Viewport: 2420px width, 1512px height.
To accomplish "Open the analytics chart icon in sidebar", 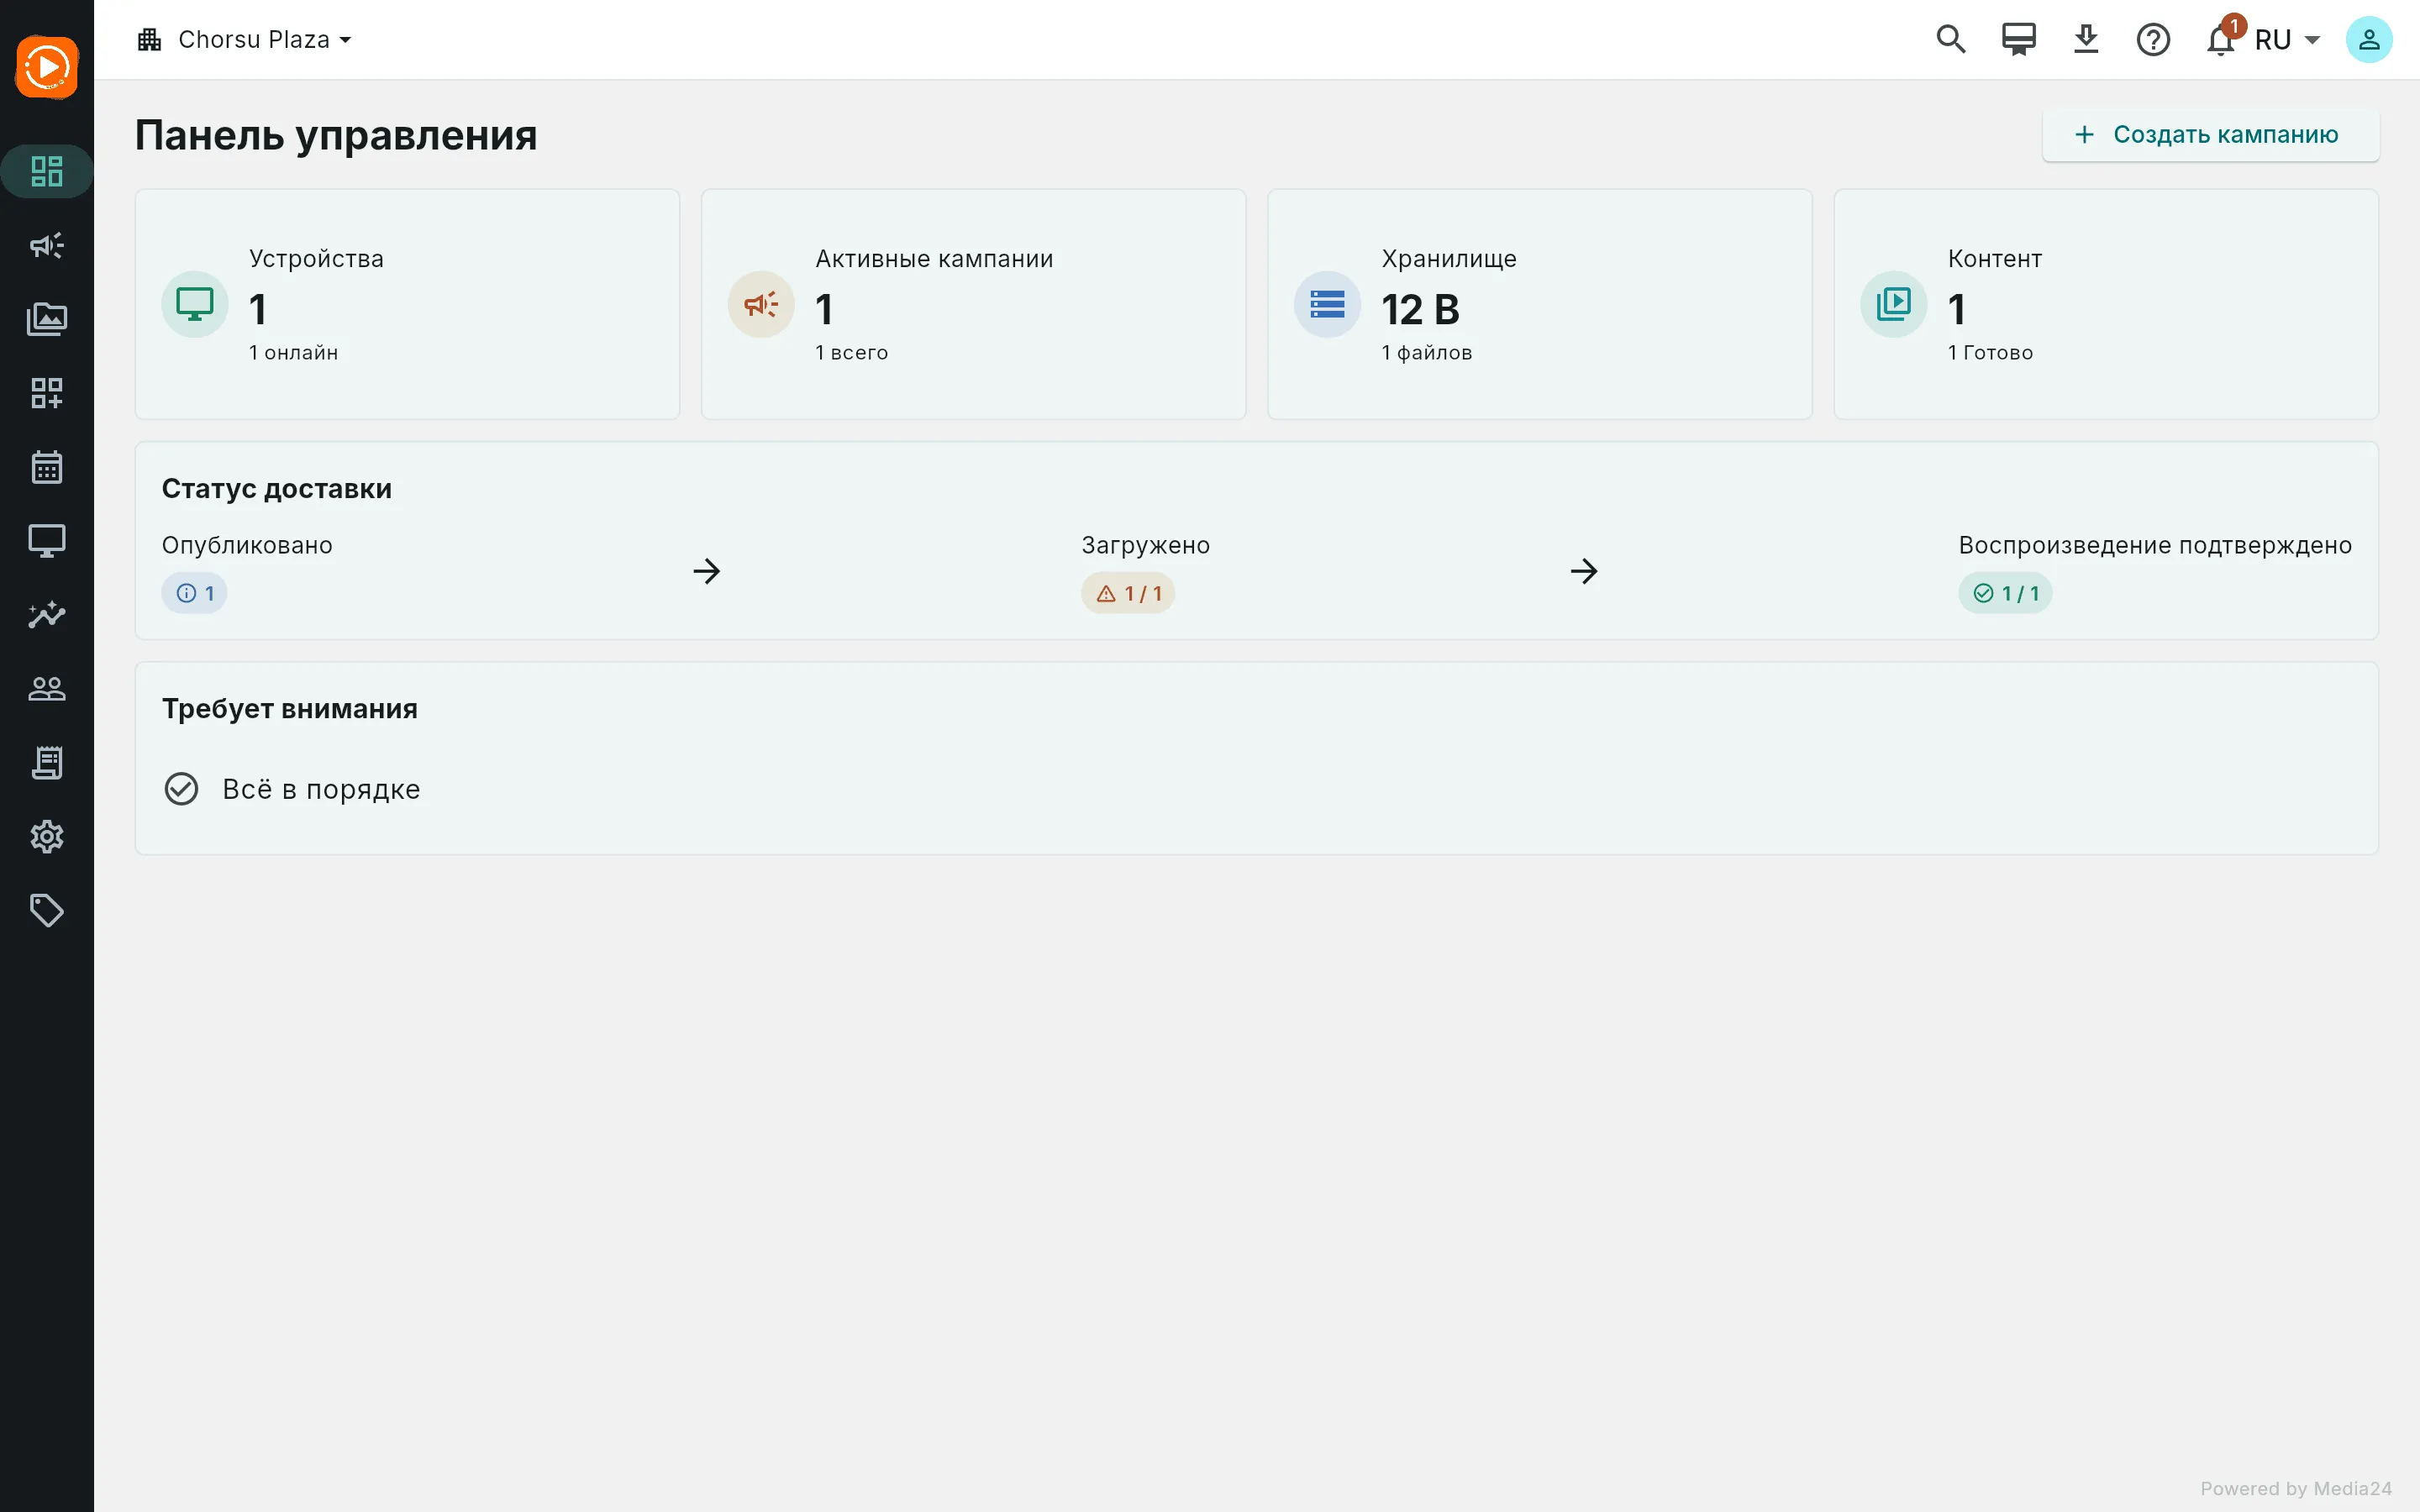I will coord(47,615).
